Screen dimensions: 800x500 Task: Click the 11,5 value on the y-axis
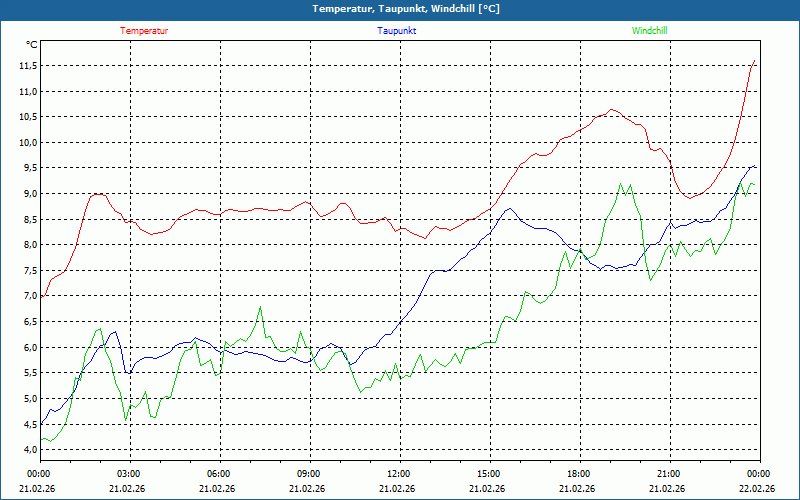27,66
